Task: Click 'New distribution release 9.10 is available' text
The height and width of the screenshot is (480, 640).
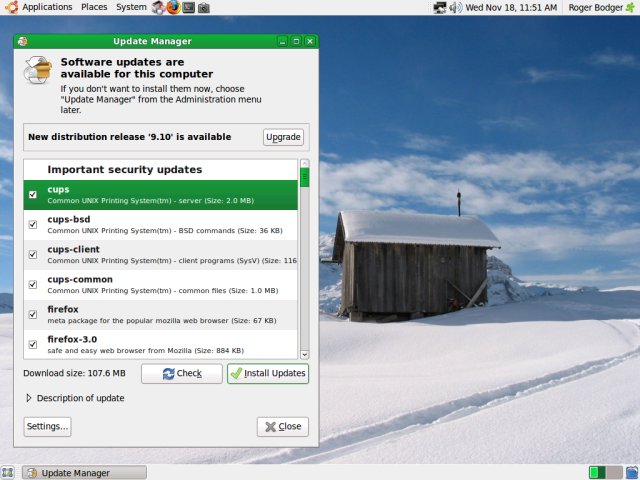Action: pos(129,137)
